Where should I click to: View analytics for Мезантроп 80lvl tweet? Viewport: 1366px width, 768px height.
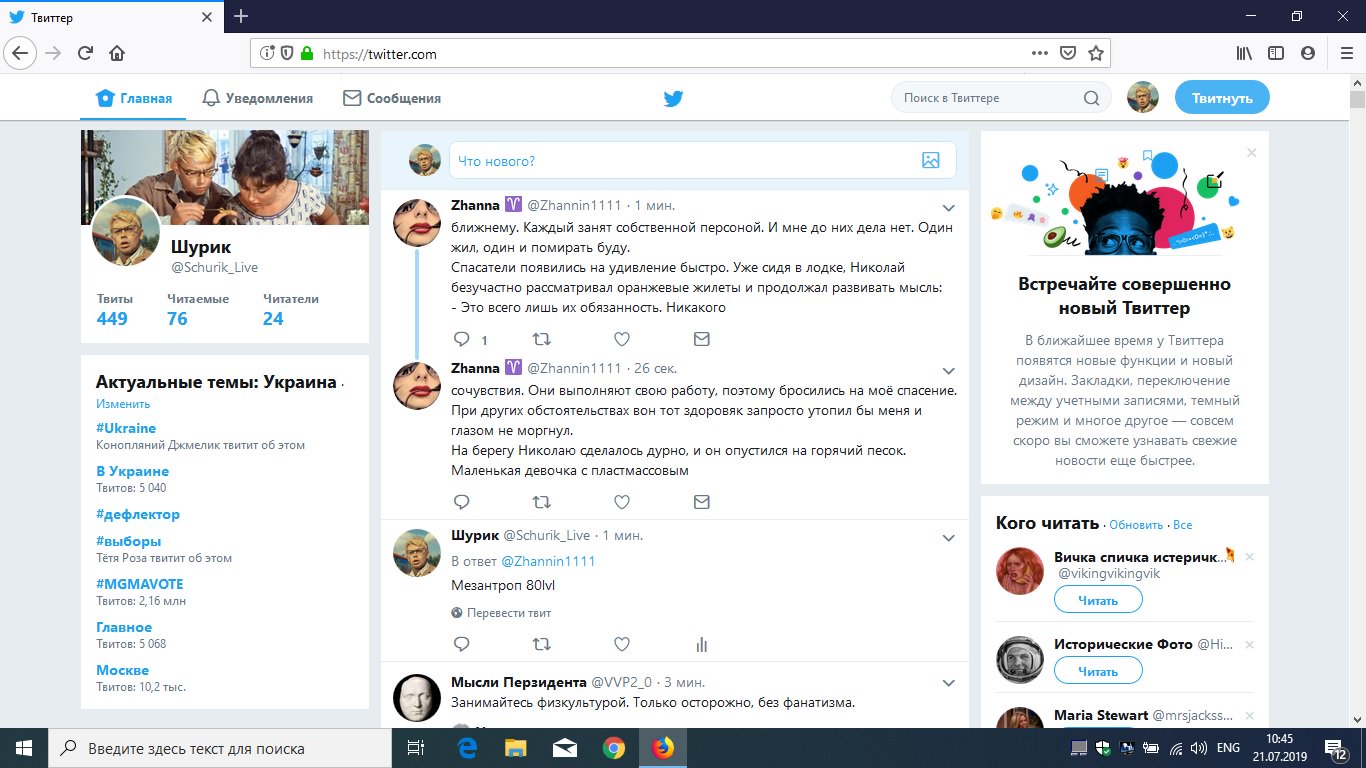coord(701,644)
